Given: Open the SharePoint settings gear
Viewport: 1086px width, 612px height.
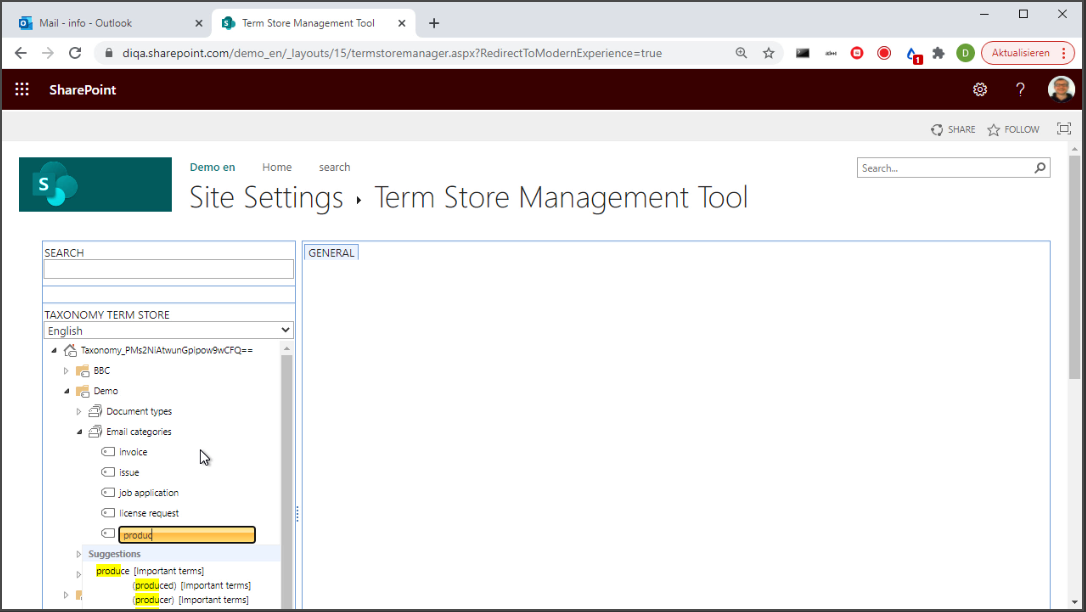Looking at the screenshot, I should coord(980,90).
